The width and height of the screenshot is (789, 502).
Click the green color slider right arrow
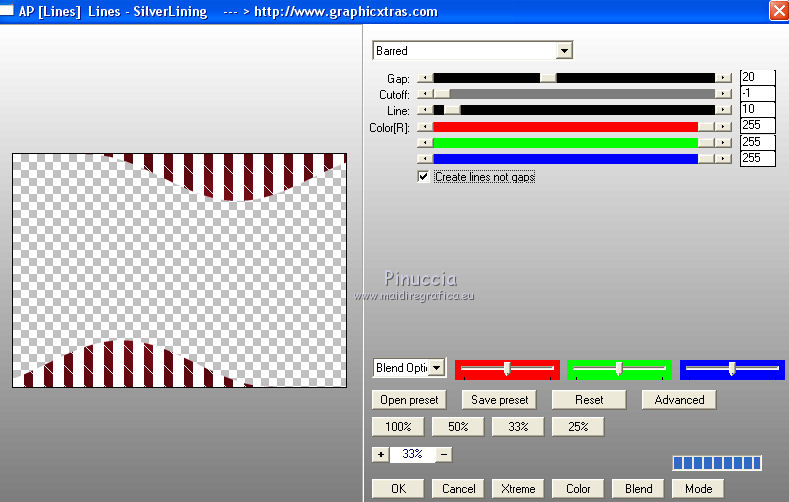click(x=723, y=143)
